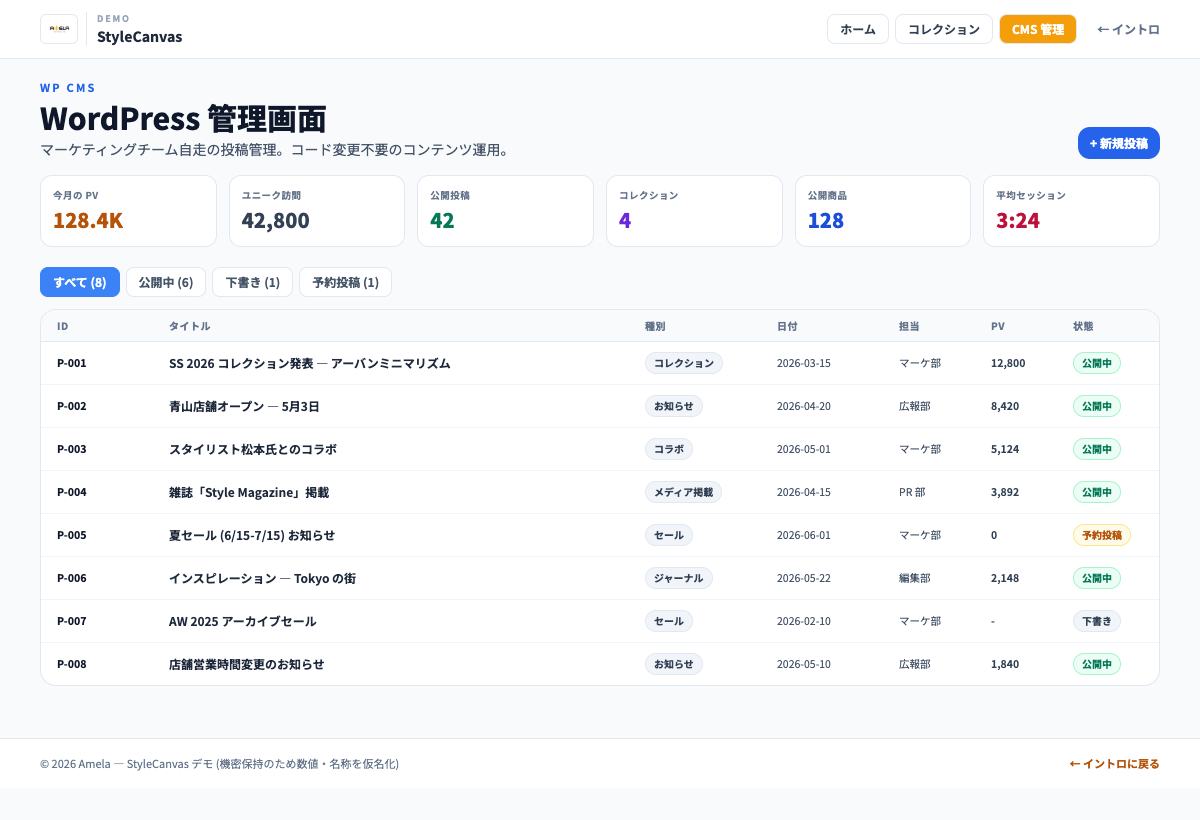Click the 公開中 badge in row P-003
Screen dimensions: 1200x820
1097,449
